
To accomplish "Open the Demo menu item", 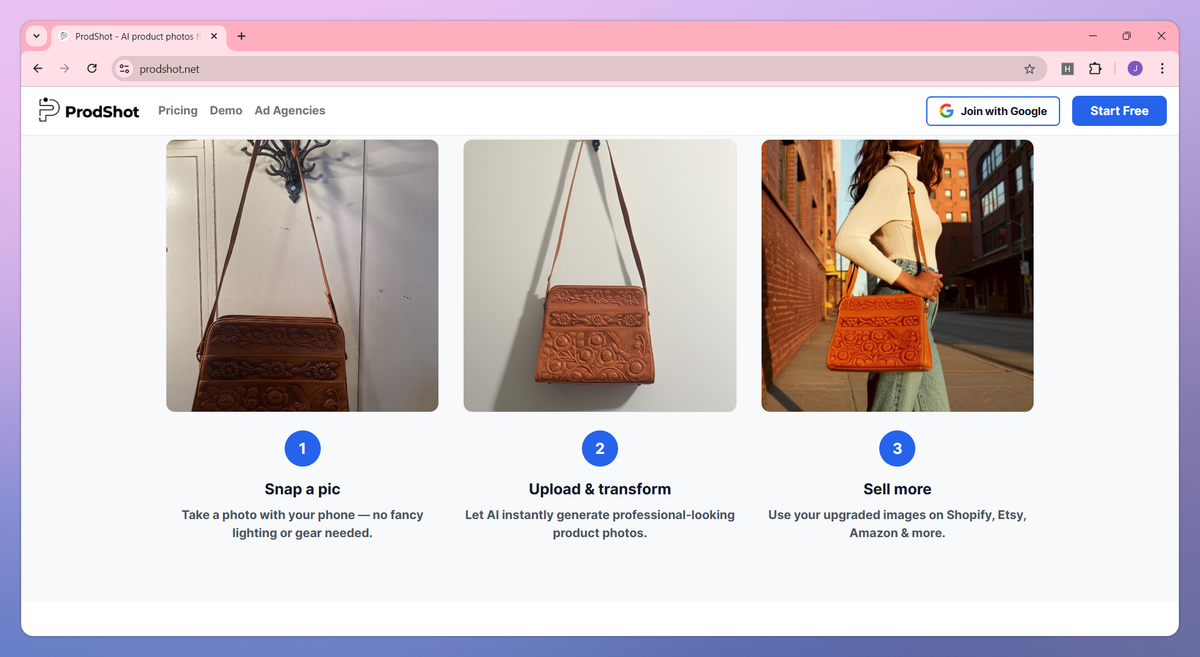I will point(226,111).
